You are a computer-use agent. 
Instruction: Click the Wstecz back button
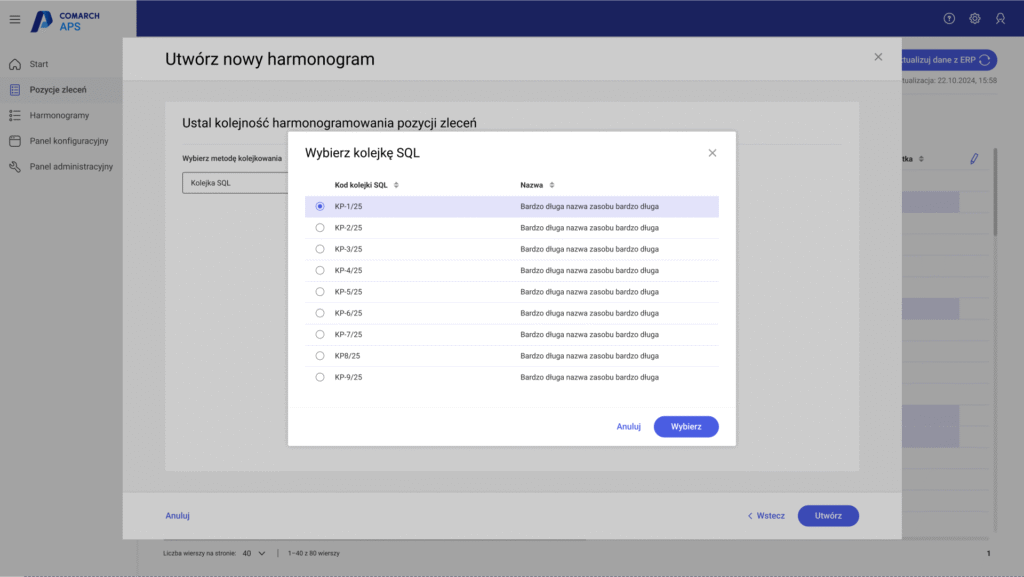click(766, 516)
